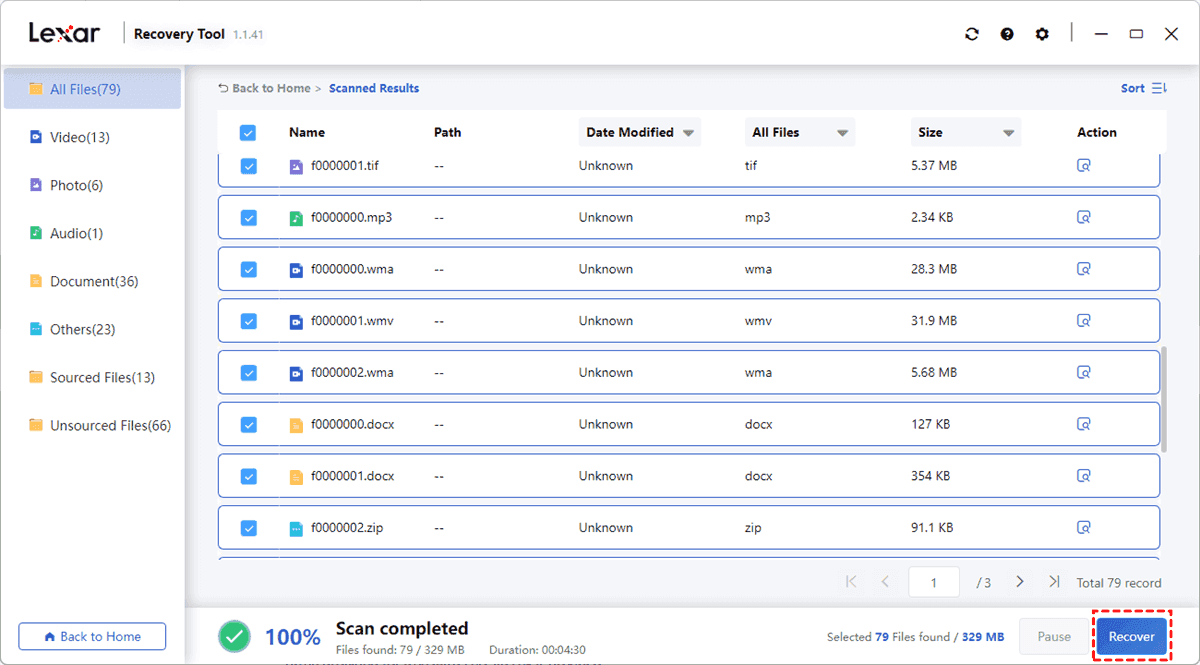Preview the f0000000.mp3 file
This screenshot has height=665, width=1200.
pyautogui.click(x=1083, y=217)
